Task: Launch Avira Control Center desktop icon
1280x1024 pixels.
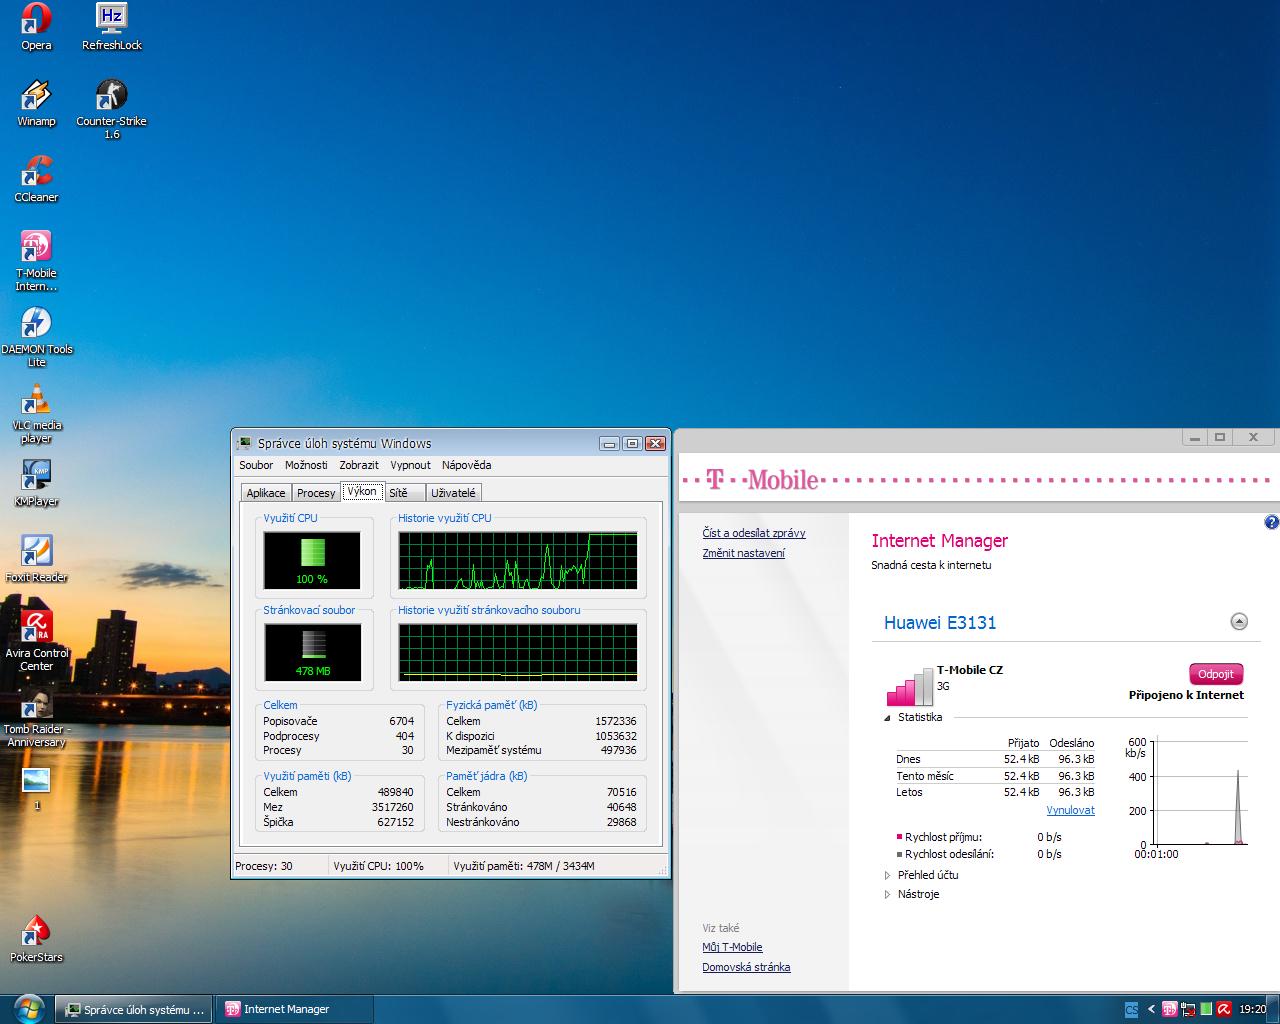Action: [36, 629]
